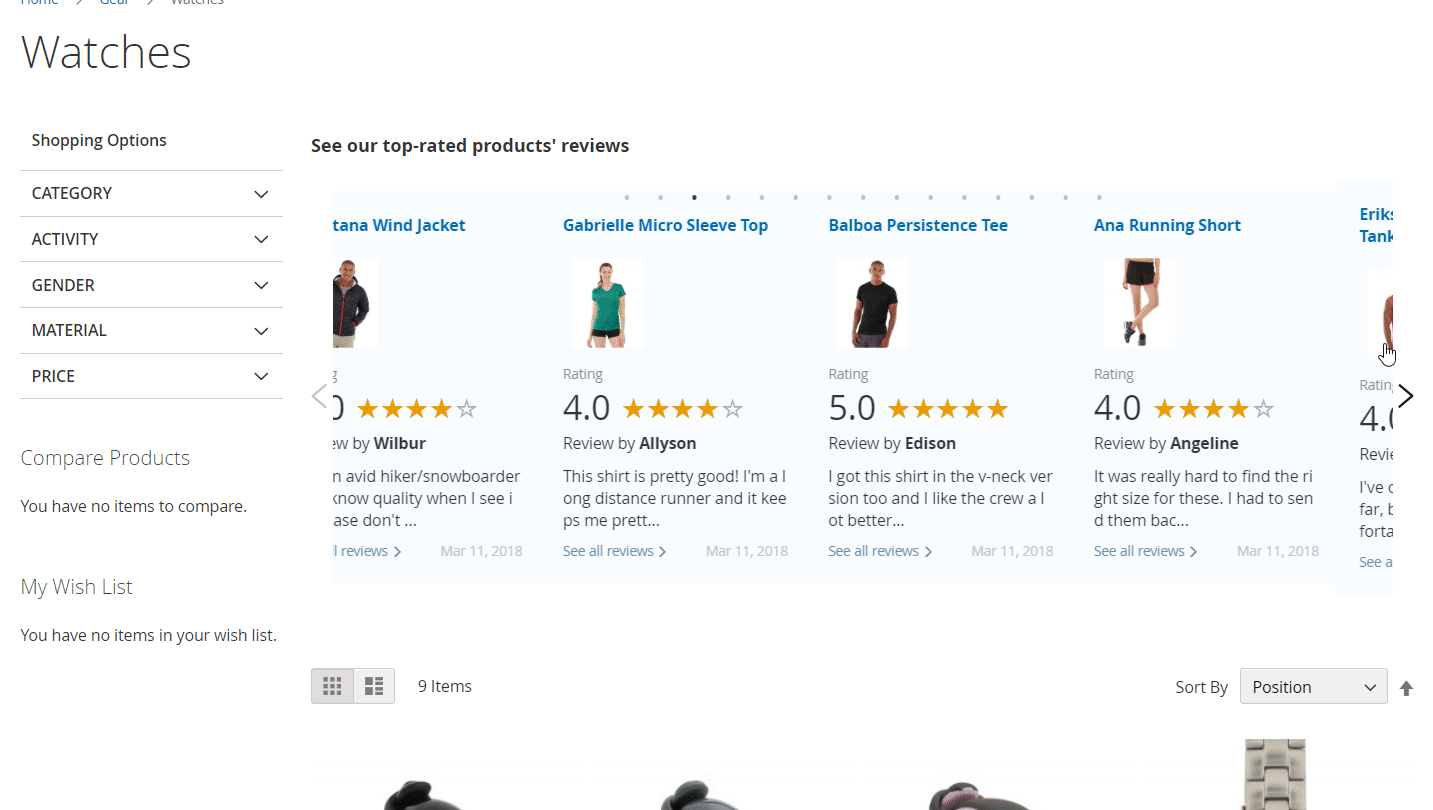Expand the ACTIVITY filter

coord(151,239)
